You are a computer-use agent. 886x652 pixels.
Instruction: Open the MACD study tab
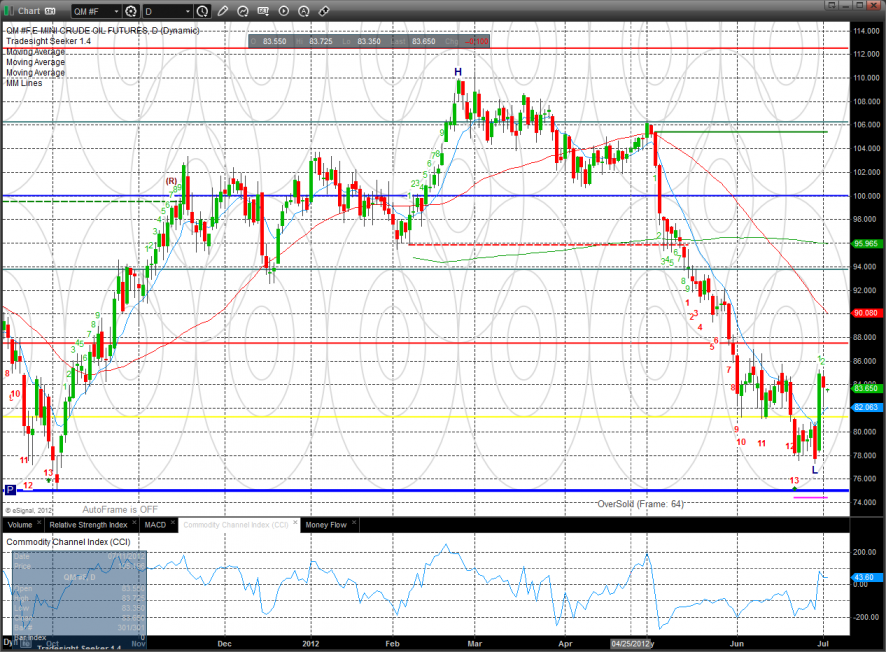(x=155, y=524)
